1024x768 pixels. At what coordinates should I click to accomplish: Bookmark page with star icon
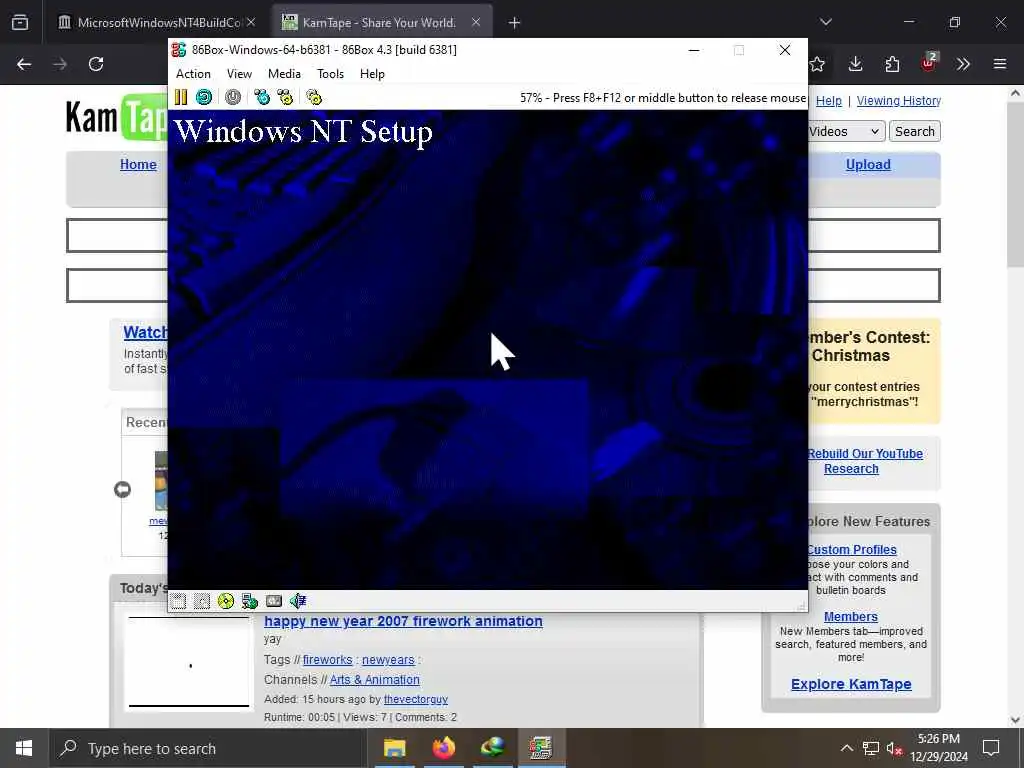[817, 64]
